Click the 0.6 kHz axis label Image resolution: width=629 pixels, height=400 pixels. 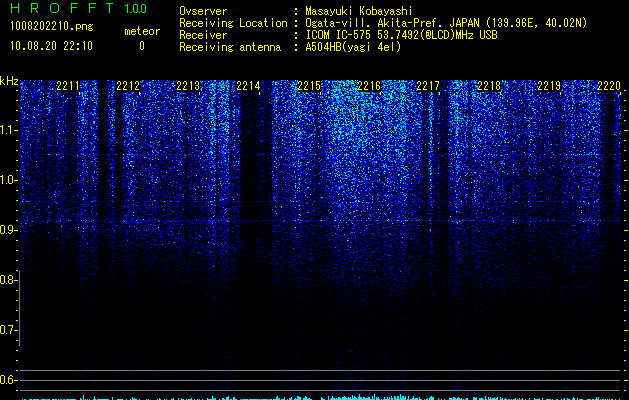tap(8, 380)
